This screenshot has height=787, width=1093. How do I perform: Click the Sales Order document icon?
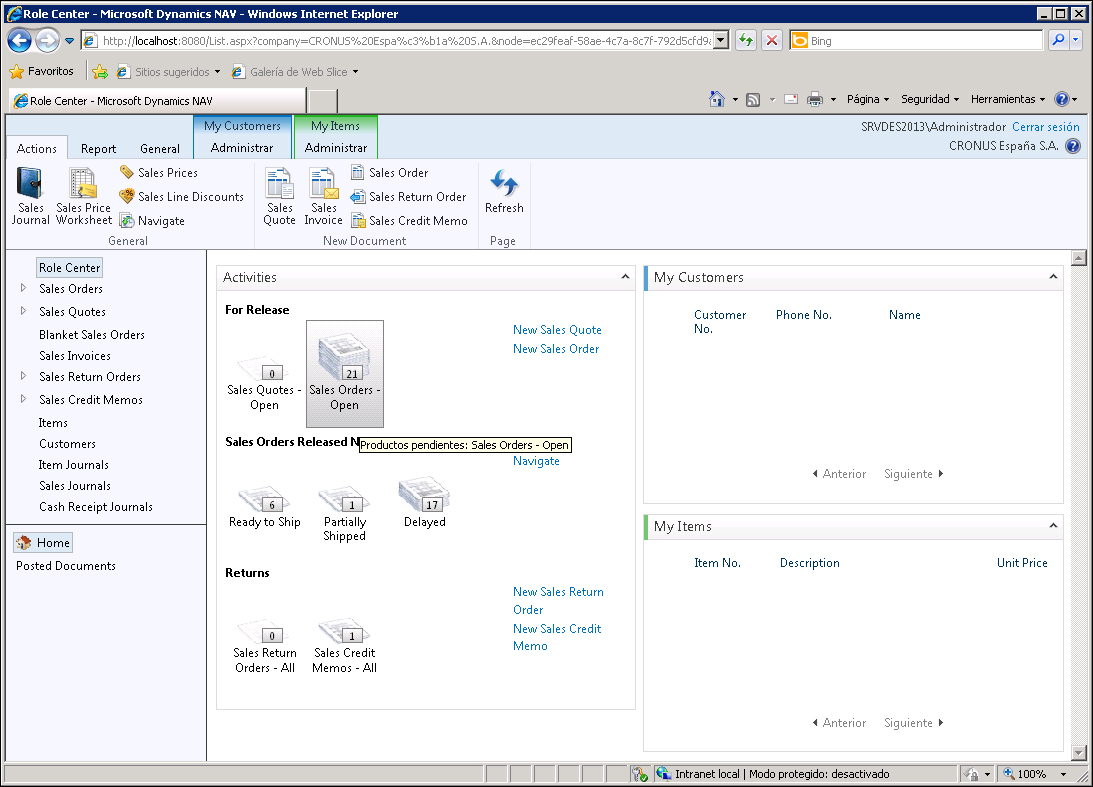(x=358, y=172)
